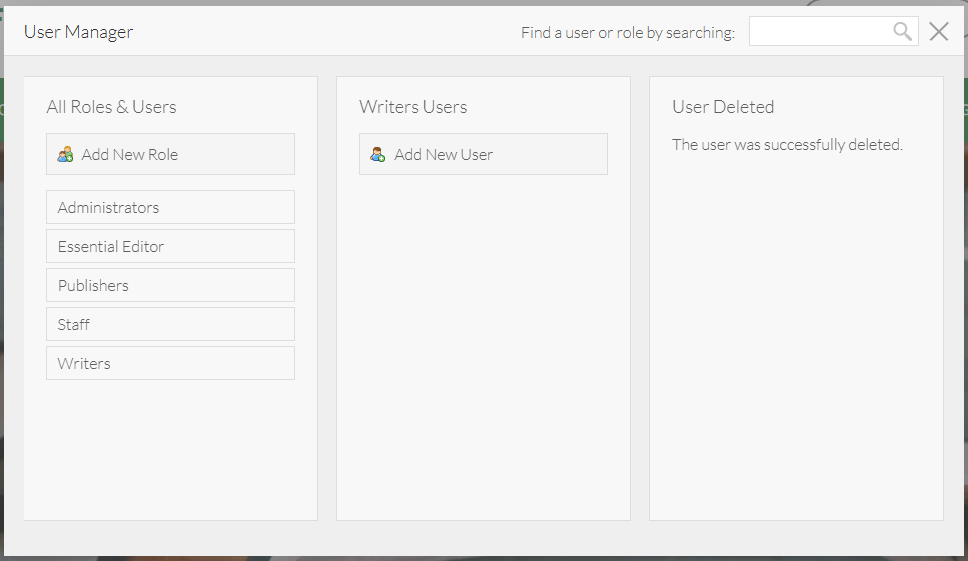The image size is (968, 561).
Task: Choose the Publishers role from the list
Action: 170,285
